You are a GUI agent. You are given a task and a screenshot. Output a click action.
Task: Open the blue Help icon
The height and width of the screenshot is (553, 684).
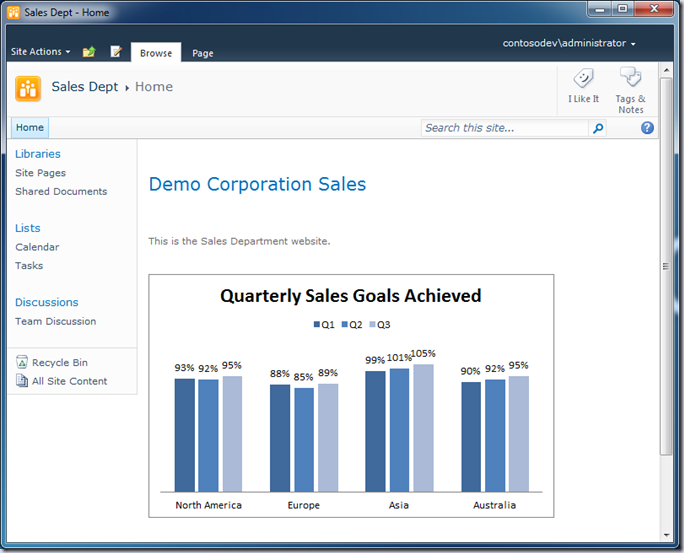(647, 128)
